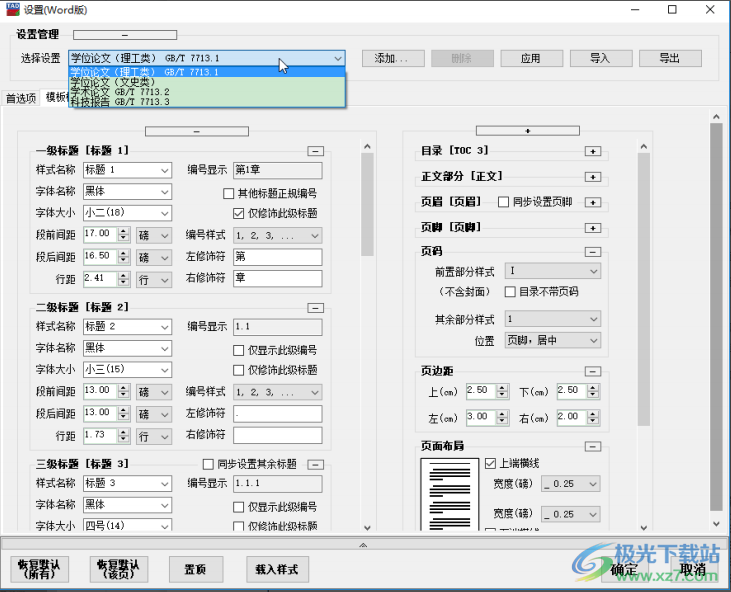Open 字体大小 dropdown showing 小二(18)

(x=165, y=213)
